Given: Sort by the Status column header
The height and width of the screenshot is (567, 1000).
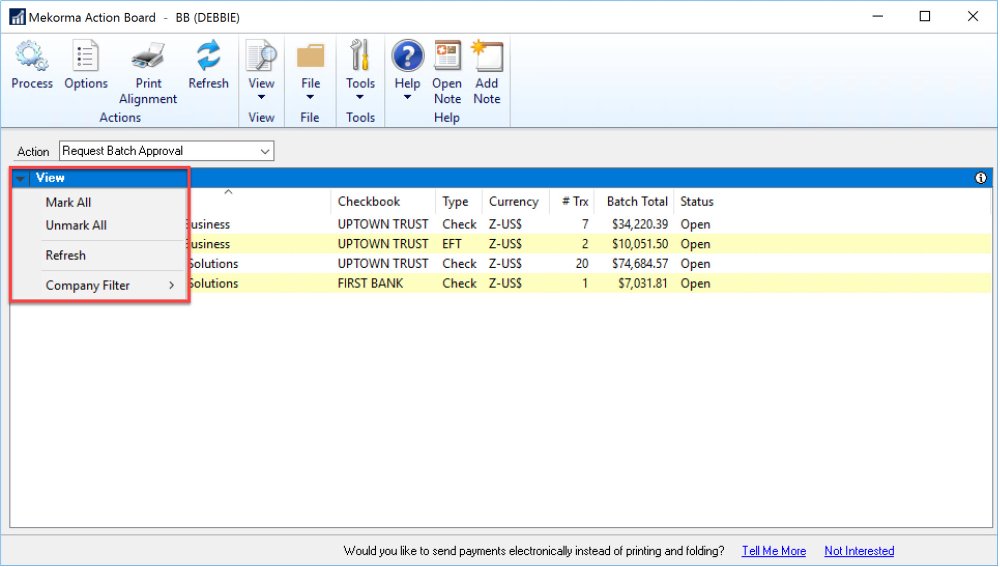Looking at the screenshot, I should click(x=697, y=202).
